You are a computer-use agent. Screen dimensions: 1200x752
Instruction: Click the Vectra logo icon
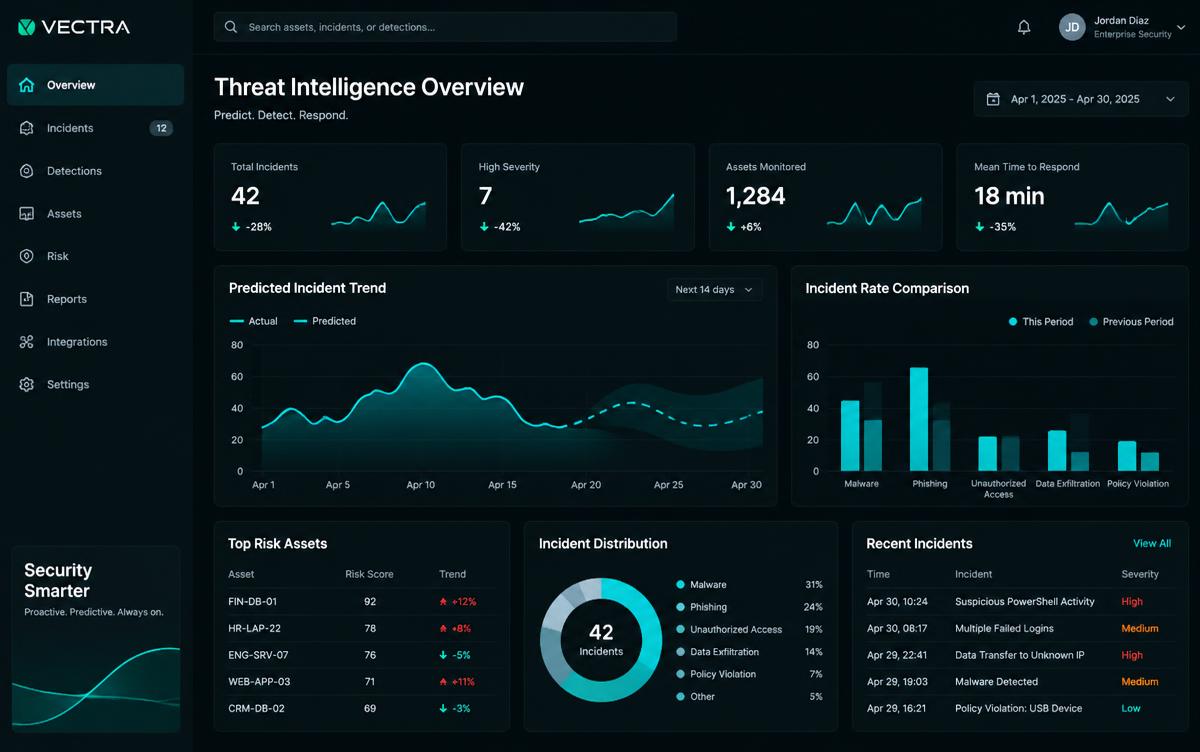27,27
